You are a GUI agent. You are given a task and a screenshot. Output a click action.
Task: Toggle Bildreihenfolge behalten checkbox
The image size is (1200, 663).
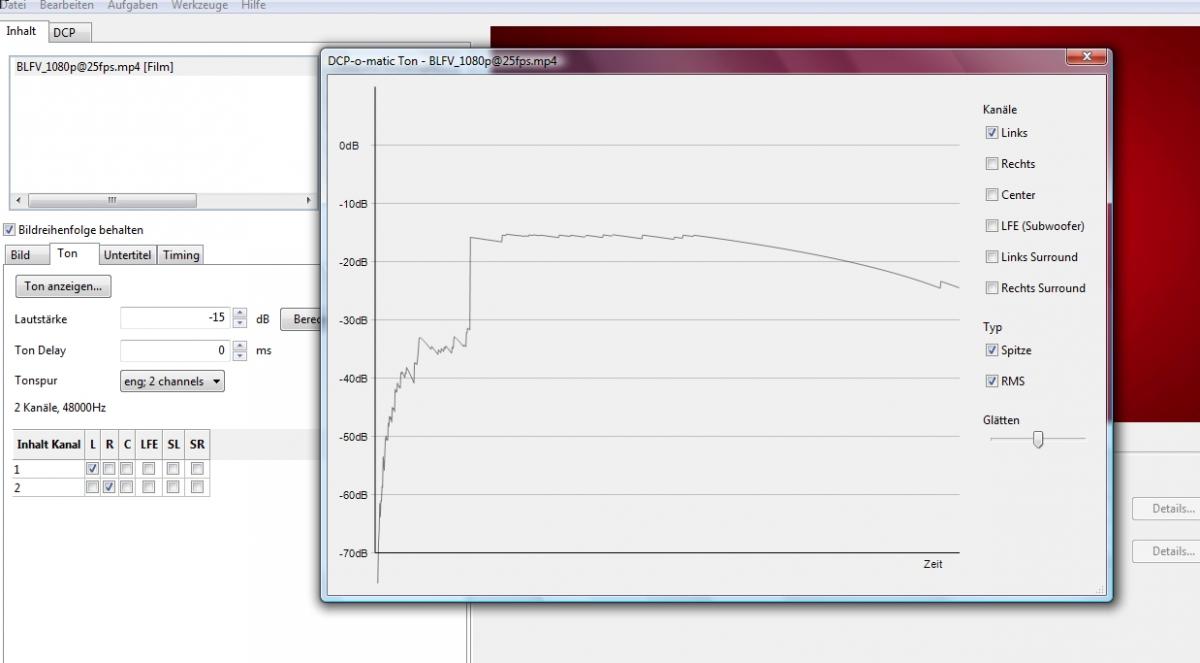pos(10,230)
